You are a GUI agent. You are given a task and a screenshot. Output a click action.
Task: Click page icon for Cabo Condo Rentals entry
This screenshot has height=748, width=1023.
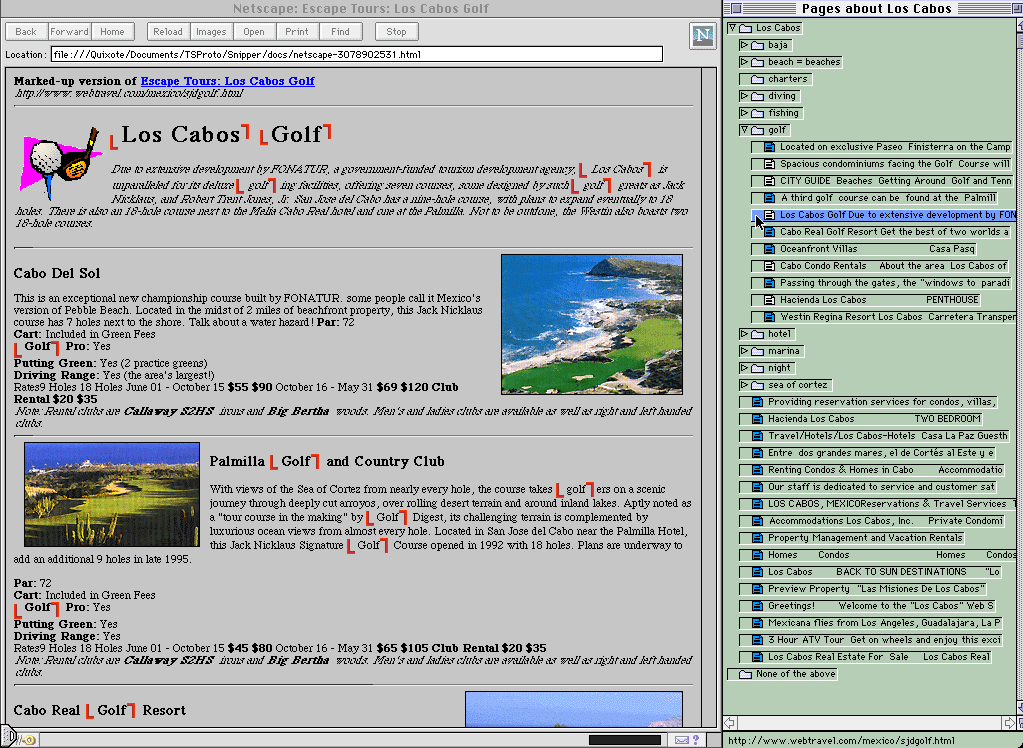click(769, 266)
